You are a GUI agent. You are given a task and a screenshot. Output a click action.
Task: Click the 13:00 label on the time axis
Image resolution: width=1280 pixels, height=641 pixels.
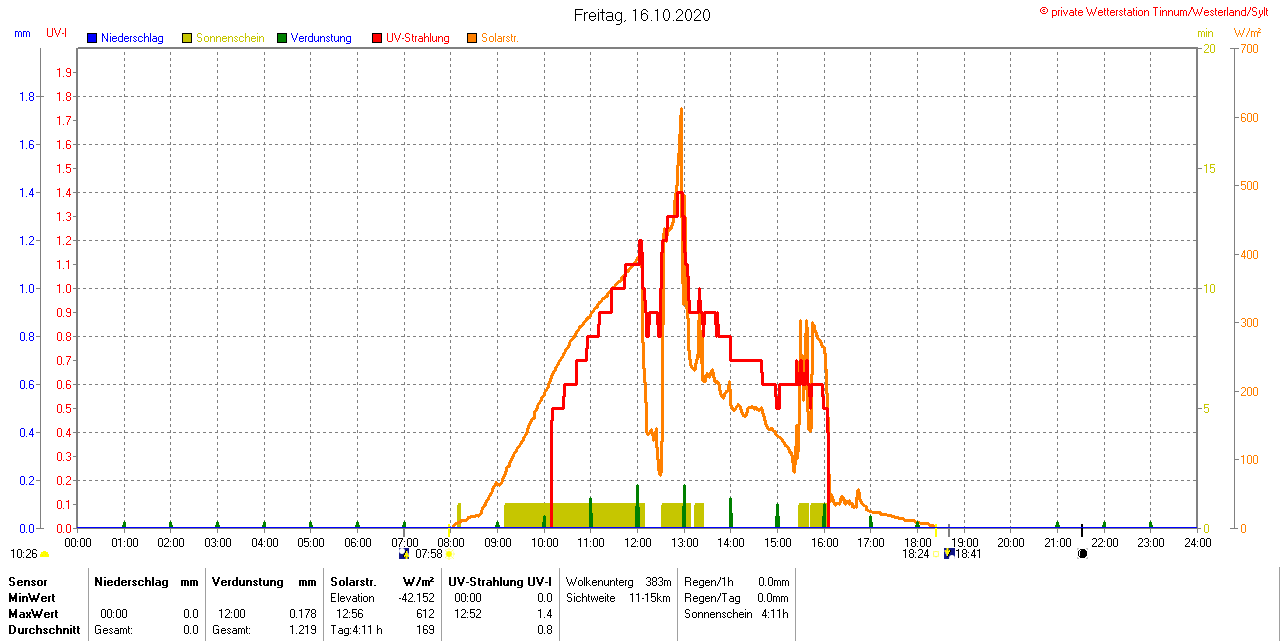pyautogui.click(x=684, y=542)
